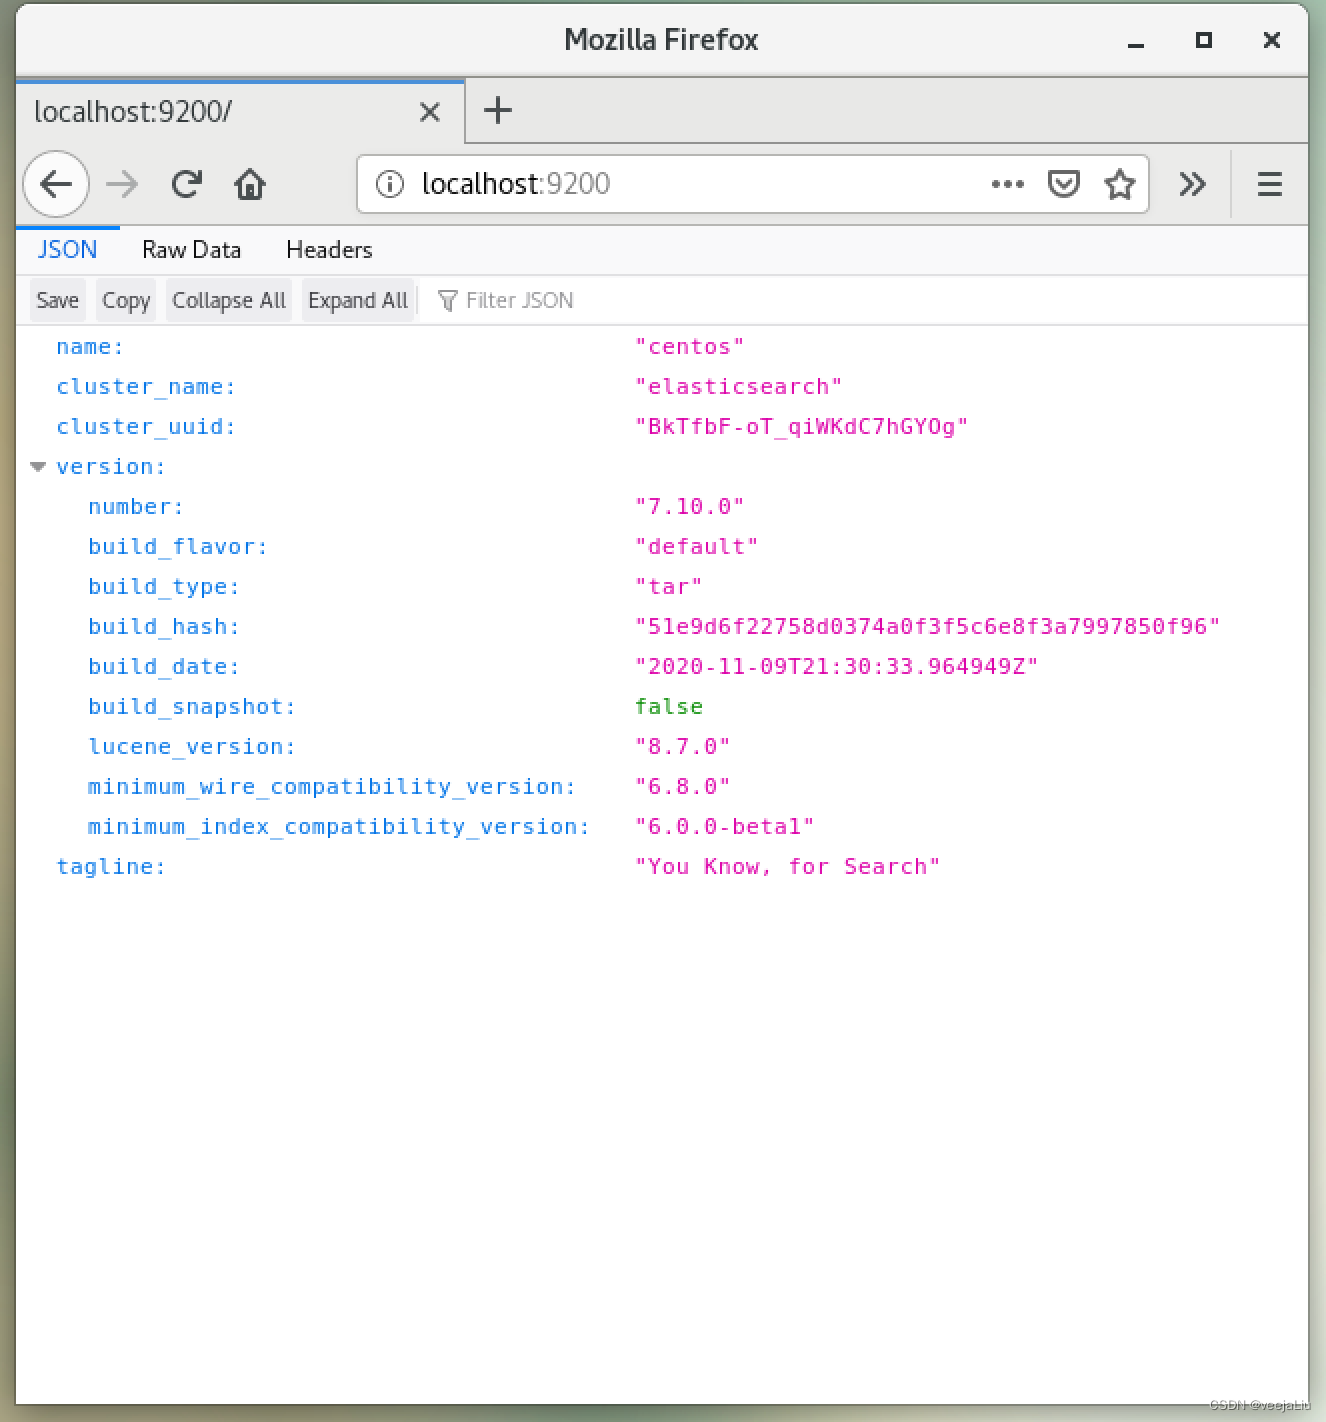
Task: Click the "centos" value
Action: click(x=690, y=347)
